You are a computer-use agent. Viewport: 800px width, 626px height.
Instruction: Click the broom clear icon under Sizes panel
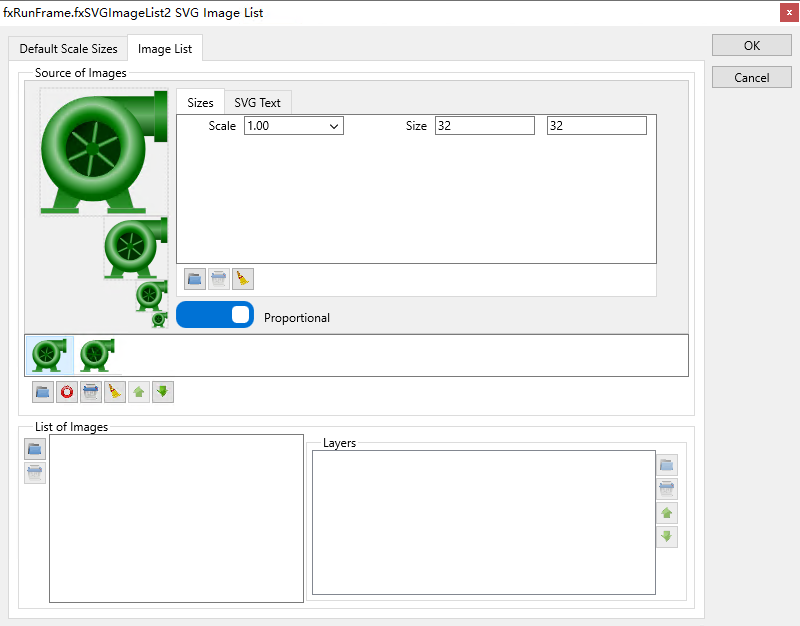point(242,279)
